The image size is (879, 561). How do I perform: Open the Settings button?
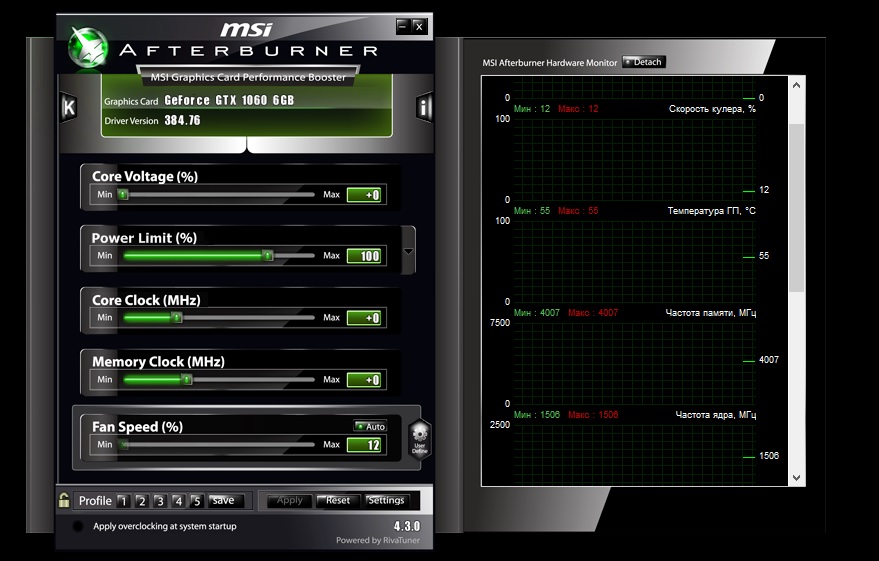386,500
